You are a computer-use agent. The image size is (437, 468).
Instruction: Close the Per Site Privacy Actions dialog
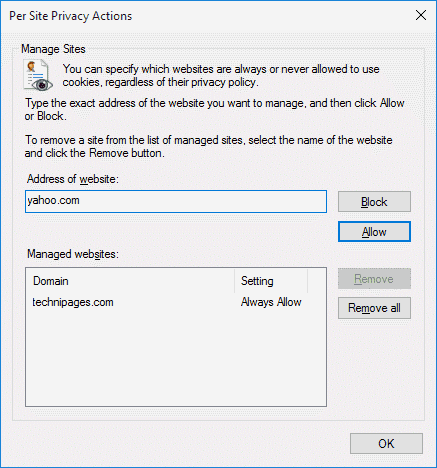tap(421, 15)
